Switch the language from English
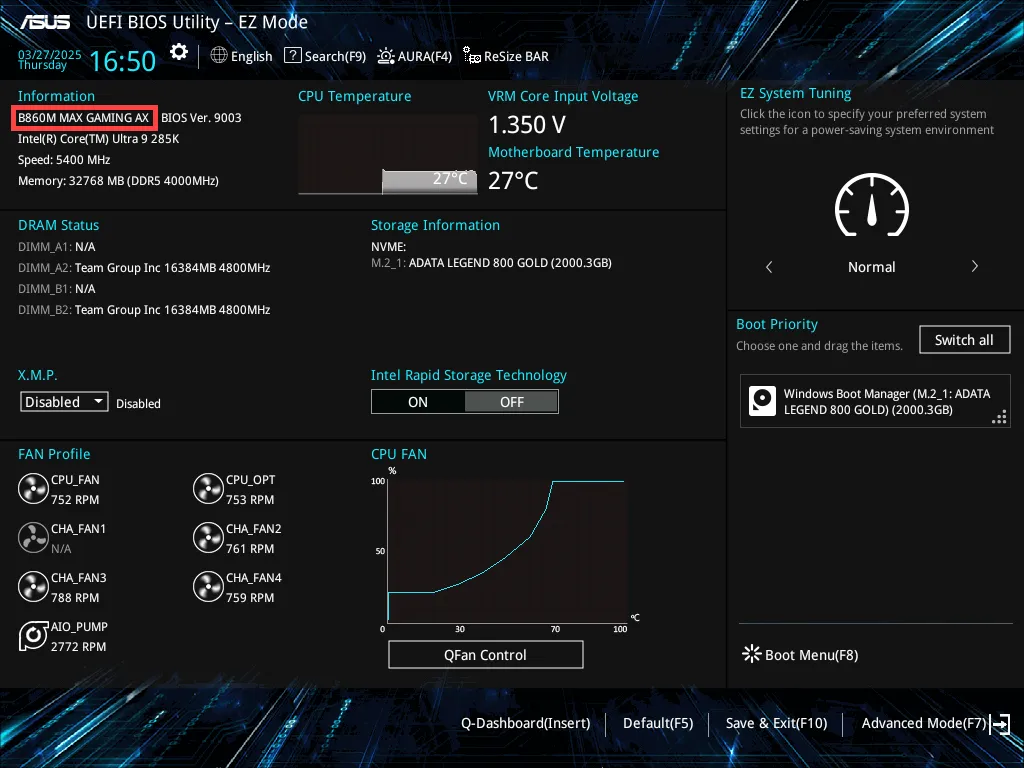Screen dimensions: 1024x768 point(241,56)
